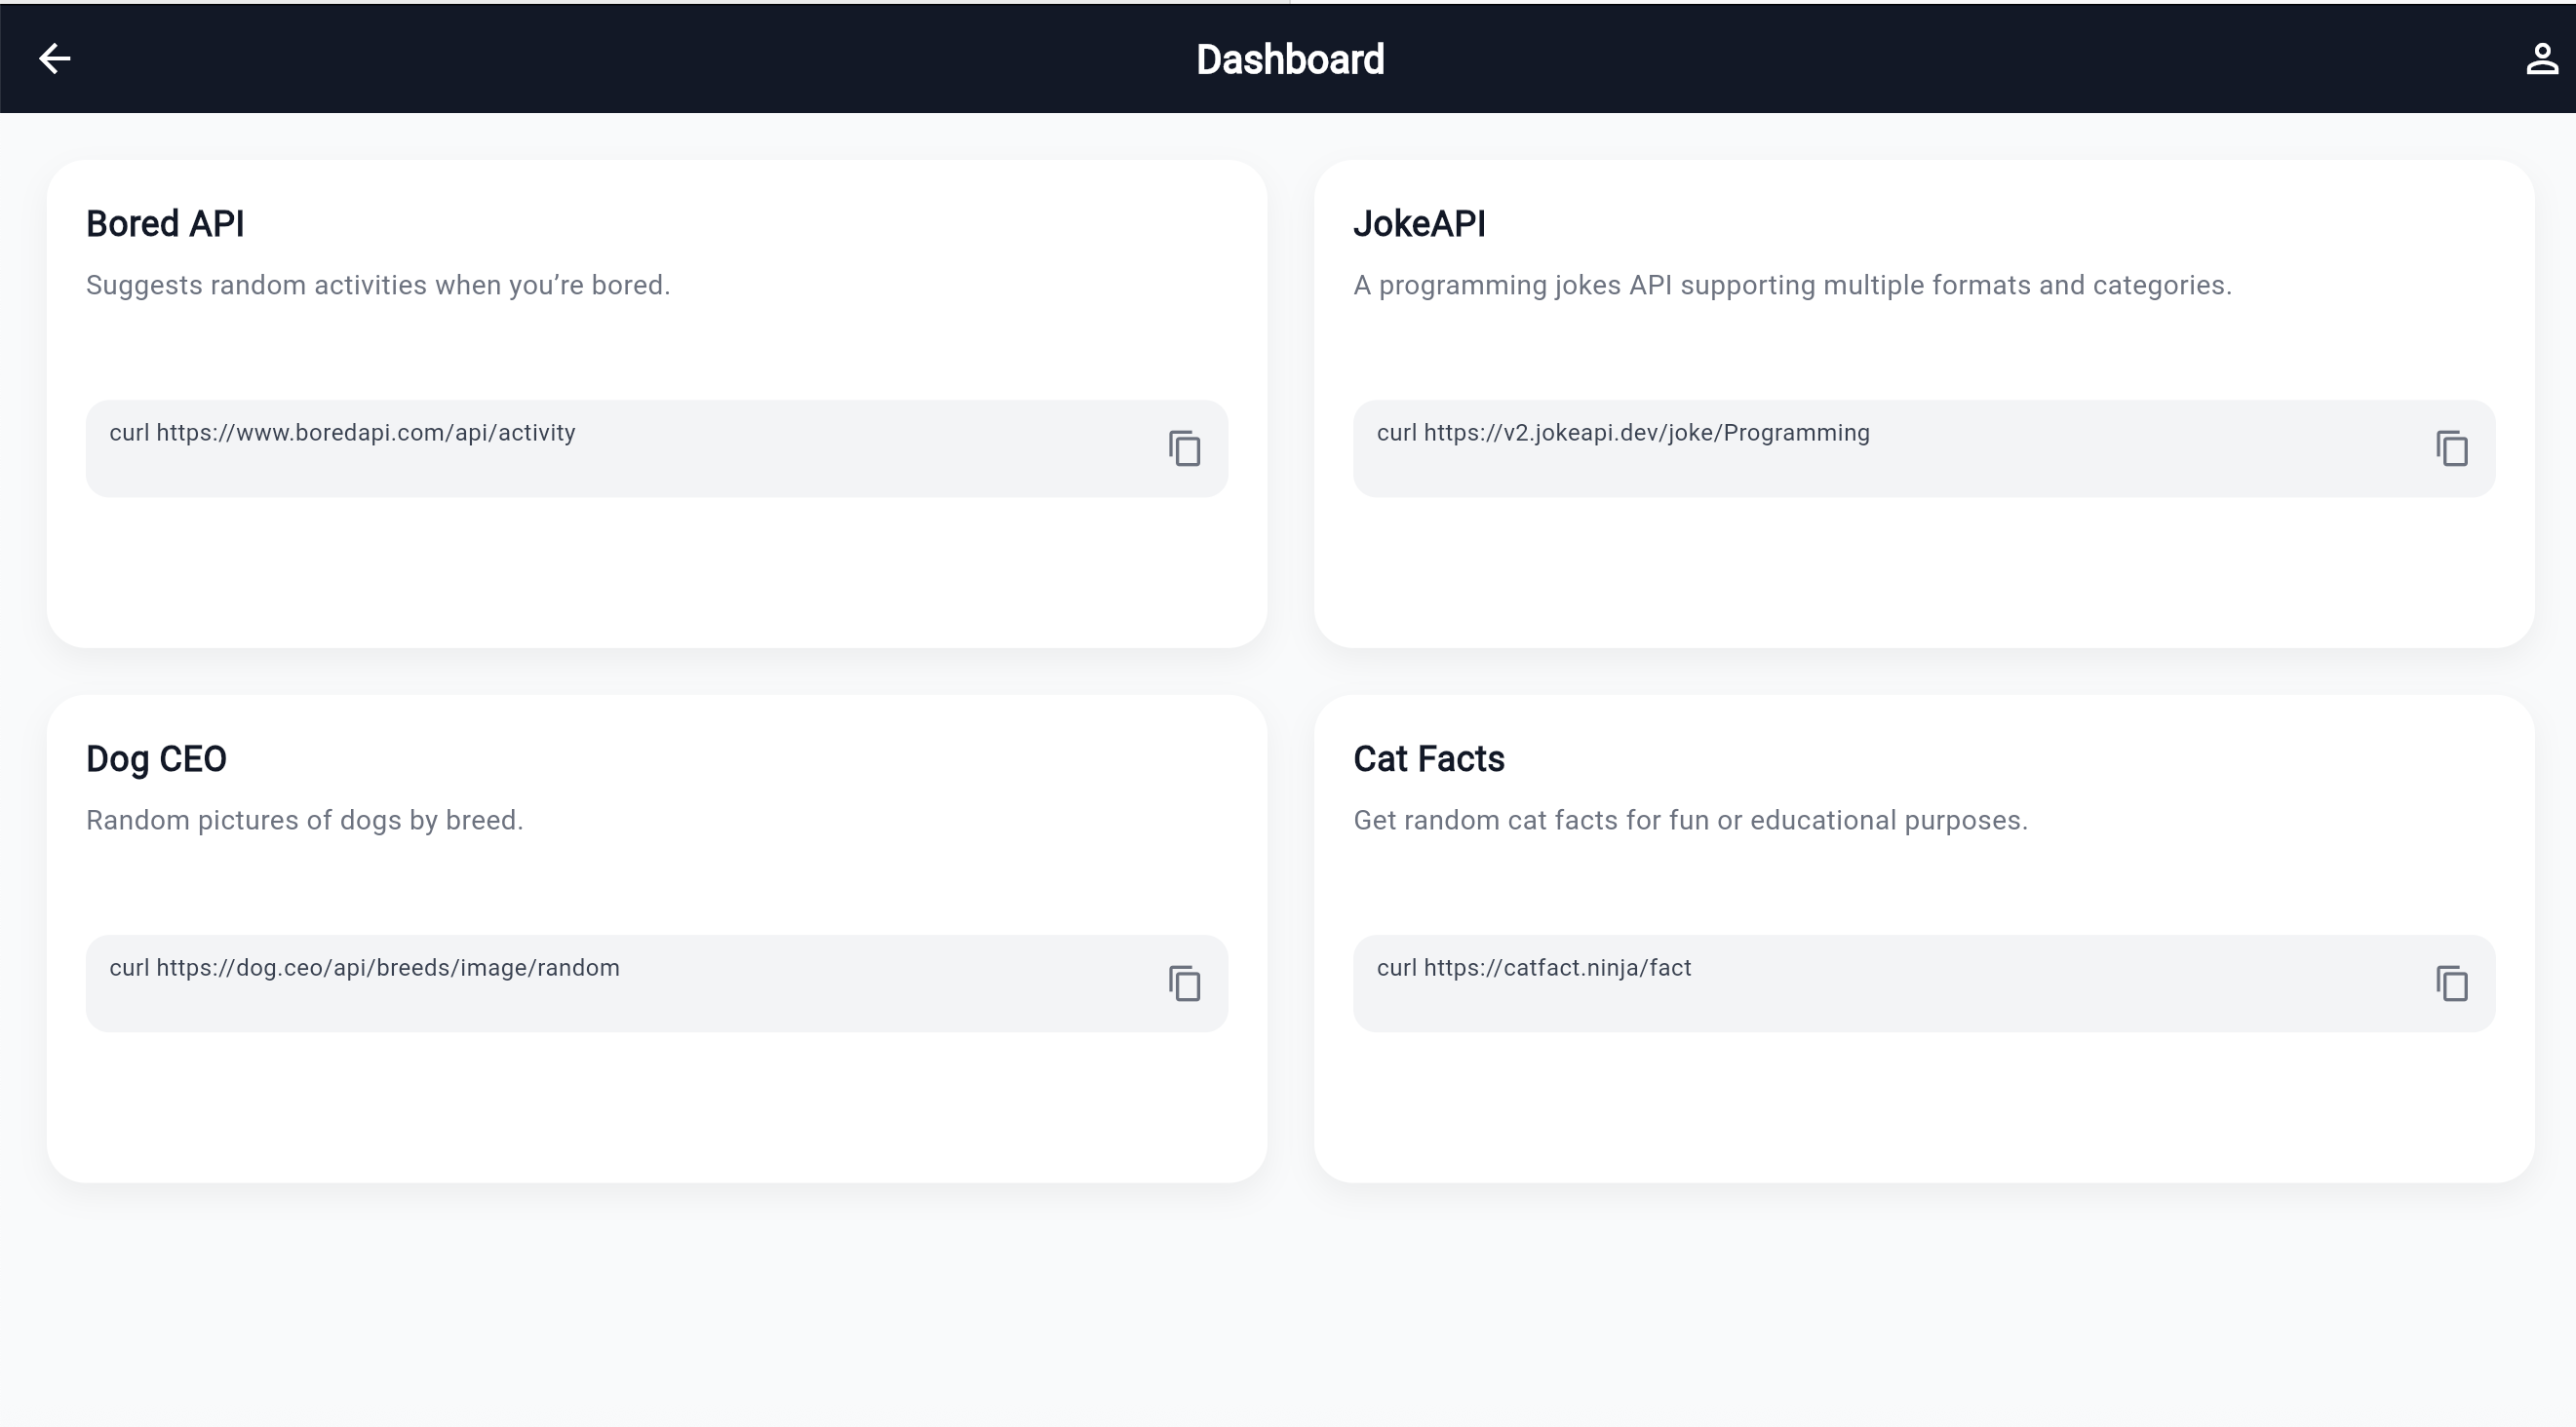This screenshot has width=2576, height=1427.
Task: Click the page loading progress bar
Action: pyautogui.click(x=645, y=2)
